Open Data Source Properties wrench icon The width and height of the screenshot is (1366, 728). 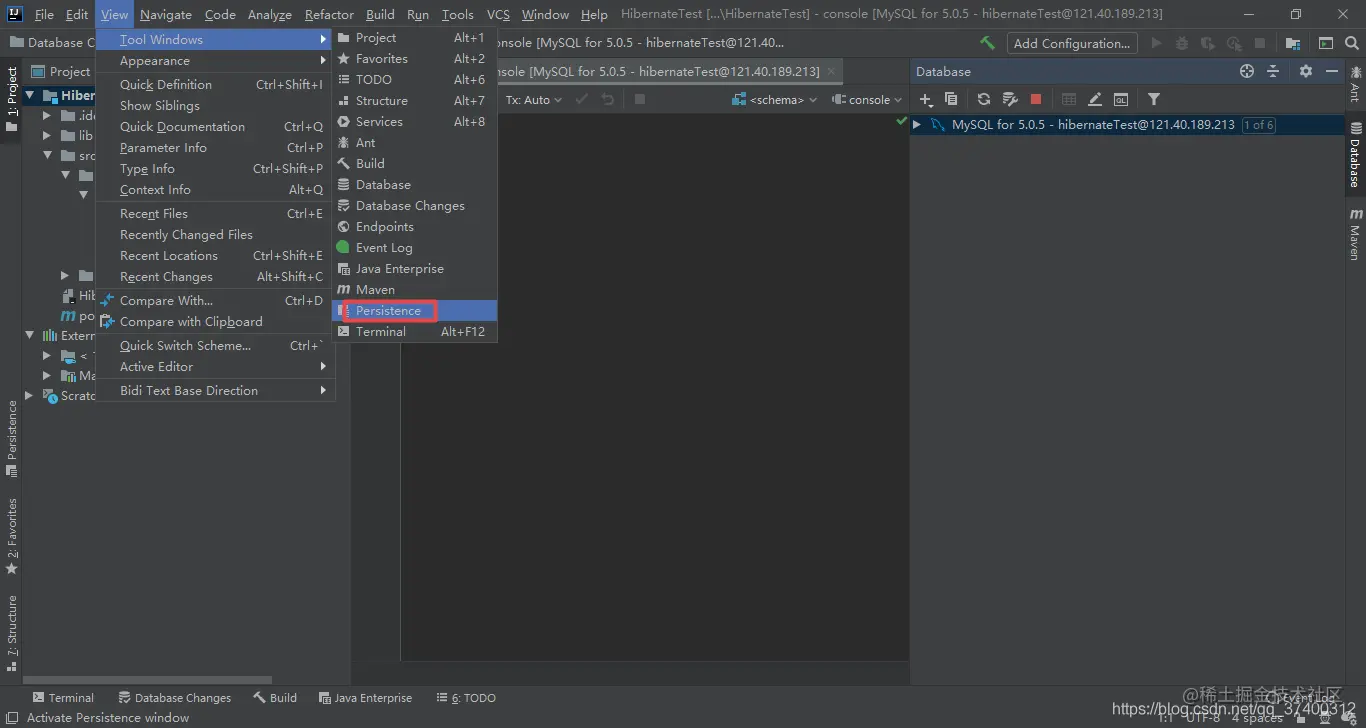[x=1010, y=99]
